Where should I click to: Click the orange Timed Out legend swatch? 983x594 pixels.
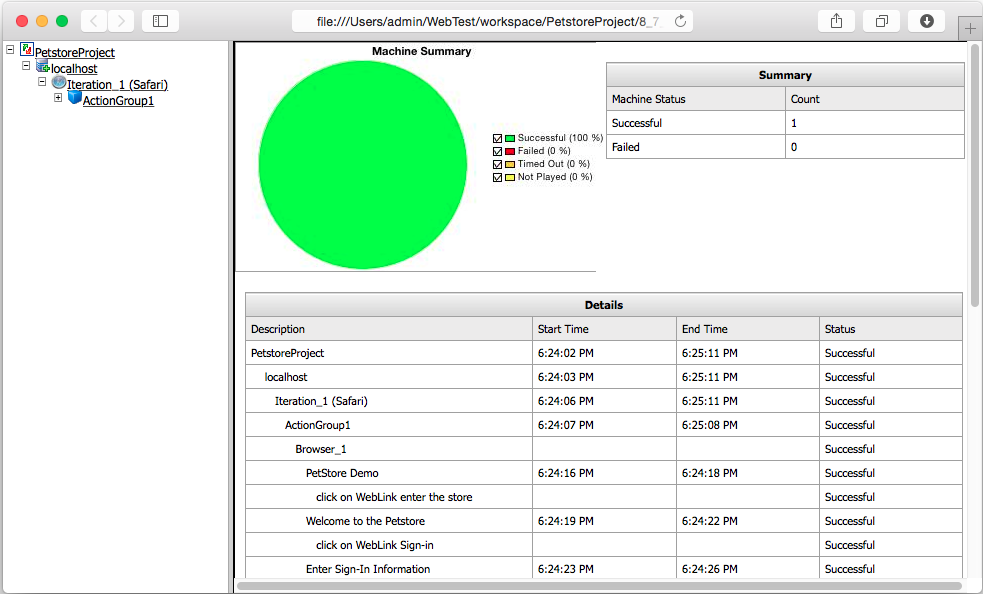pos(510,164)
